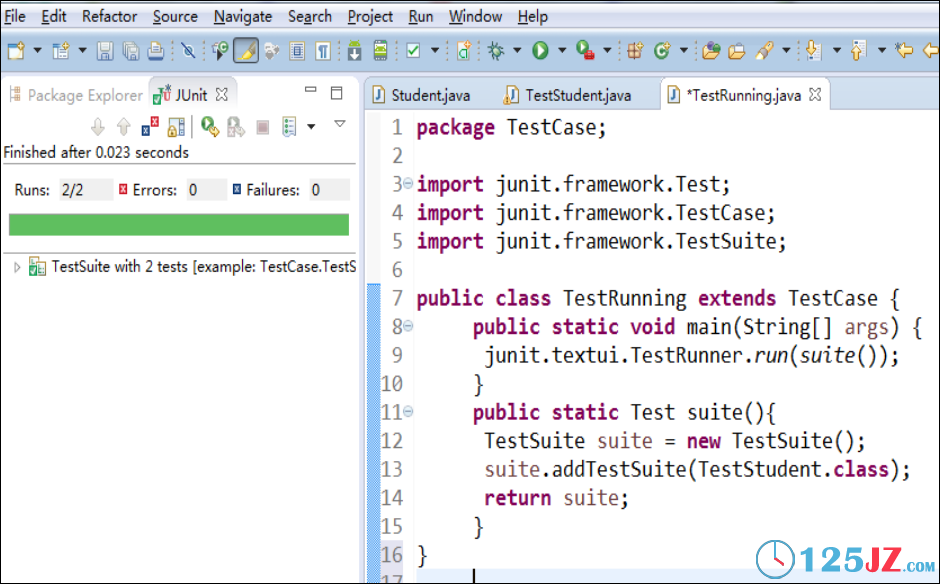Open the Debug configurations dropdown arrow
The height and width of the screenshot is (584, 940).
coord(517,50)
